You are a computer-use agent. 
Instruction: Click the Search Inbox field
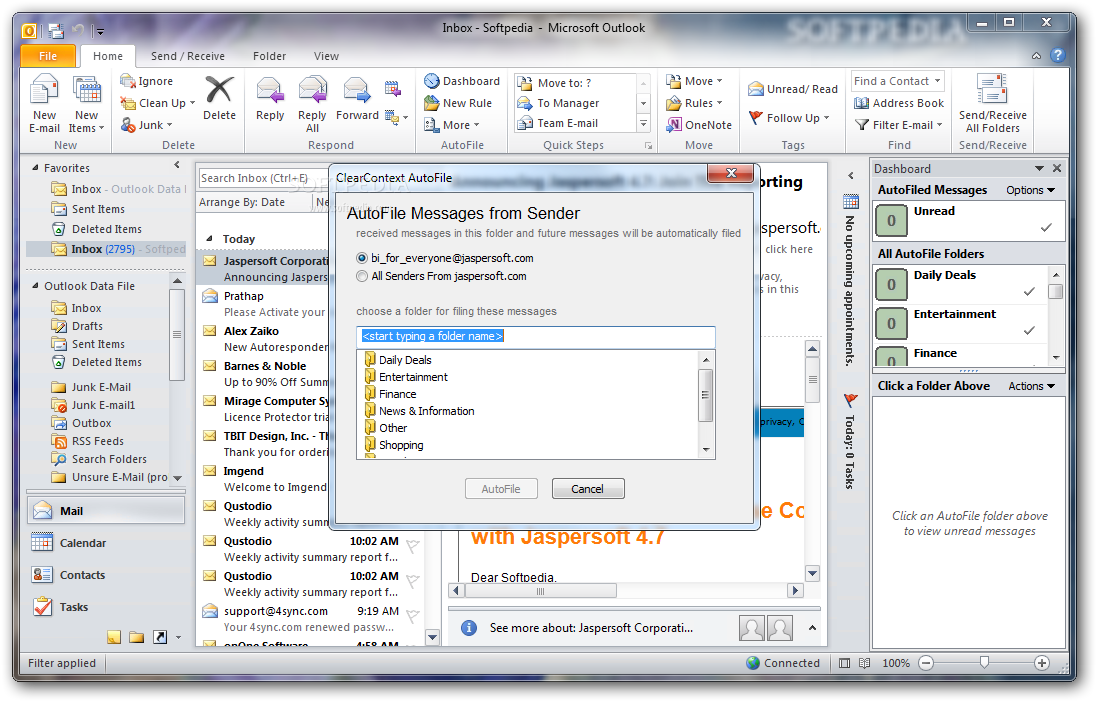click(263, 178)
